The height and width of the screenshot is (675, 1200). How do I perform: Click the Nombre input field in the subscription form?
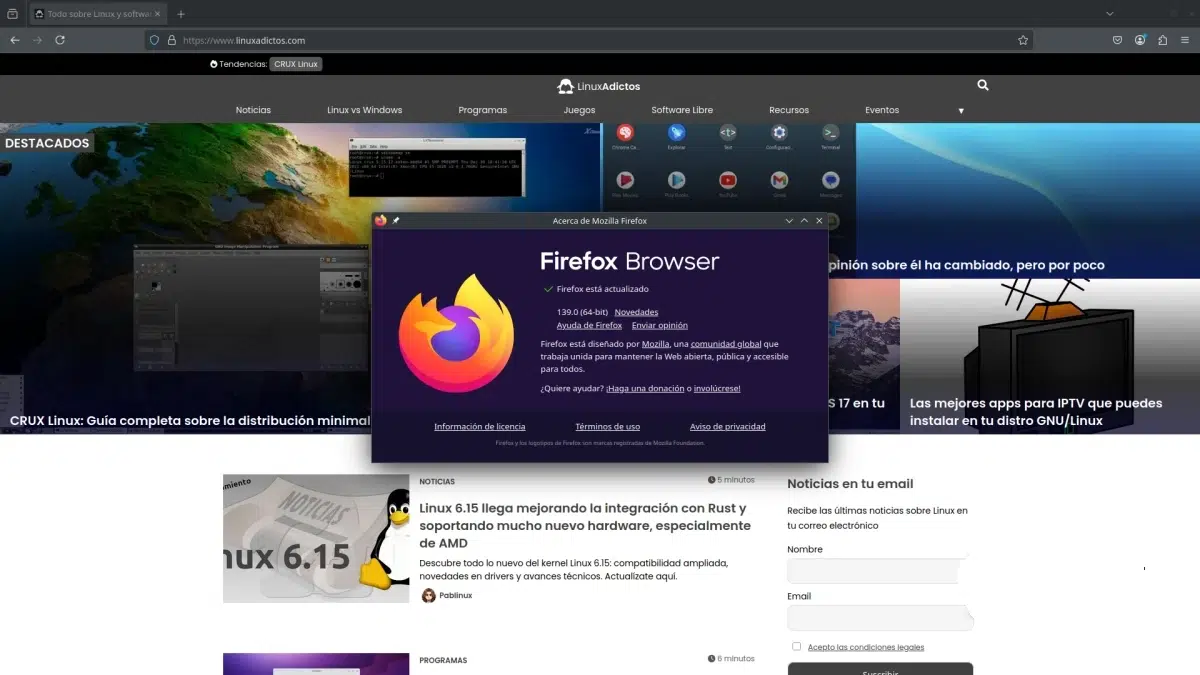coord(875,570)
